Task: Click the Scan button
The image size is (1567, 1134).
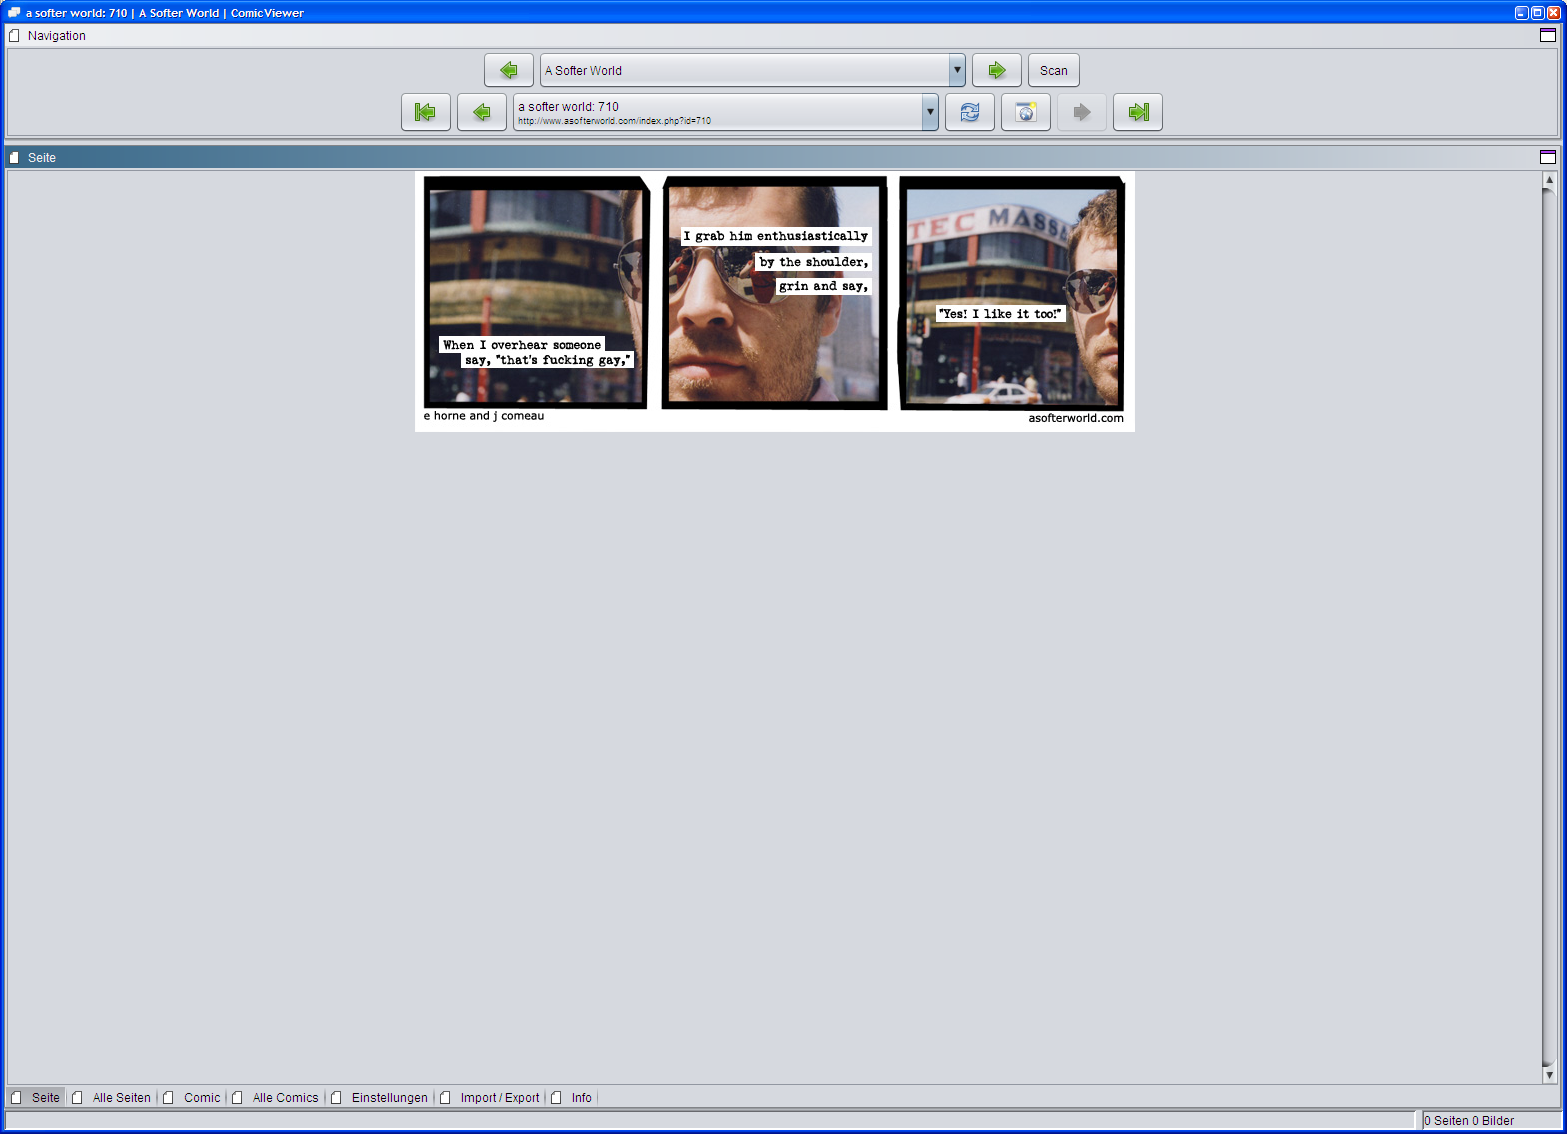Action: click(x=1054, y=70)
